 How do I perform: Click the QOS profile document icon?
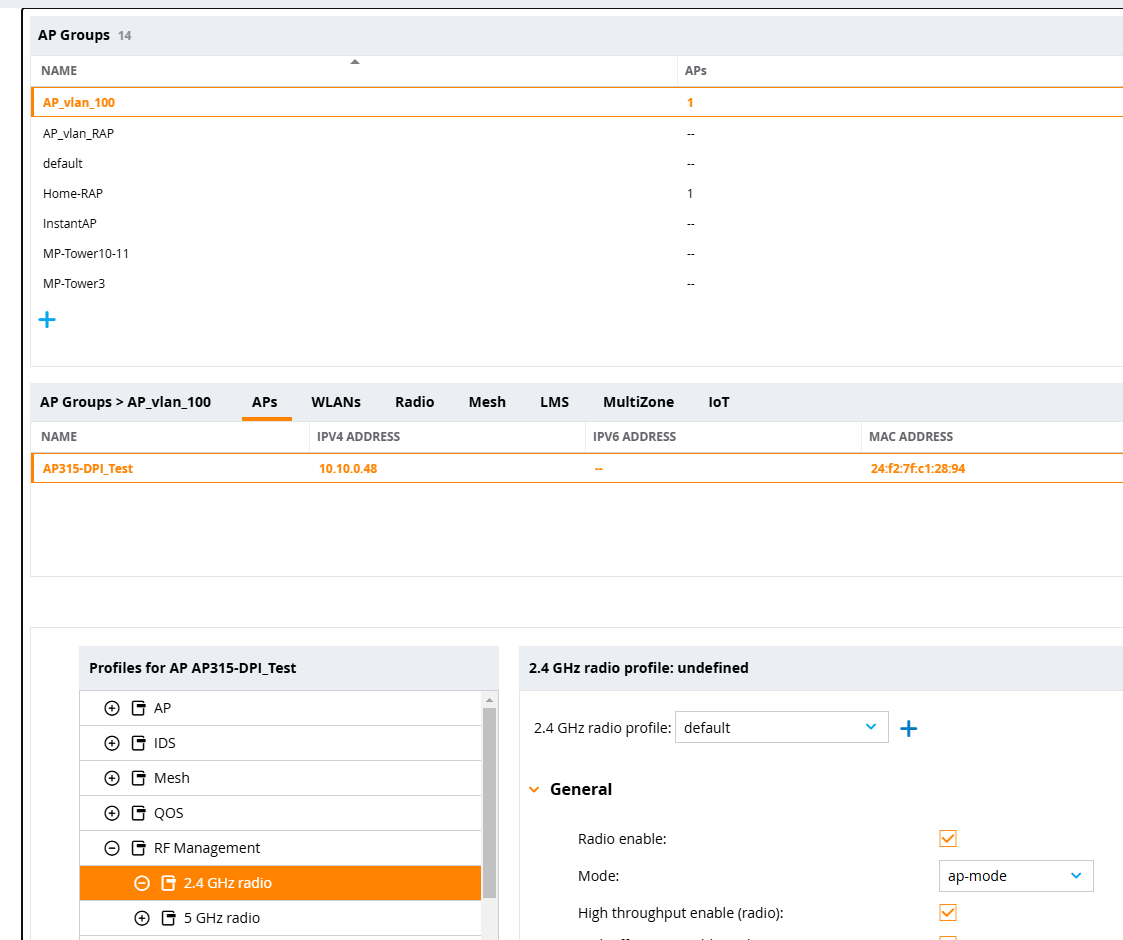[139, 813]
